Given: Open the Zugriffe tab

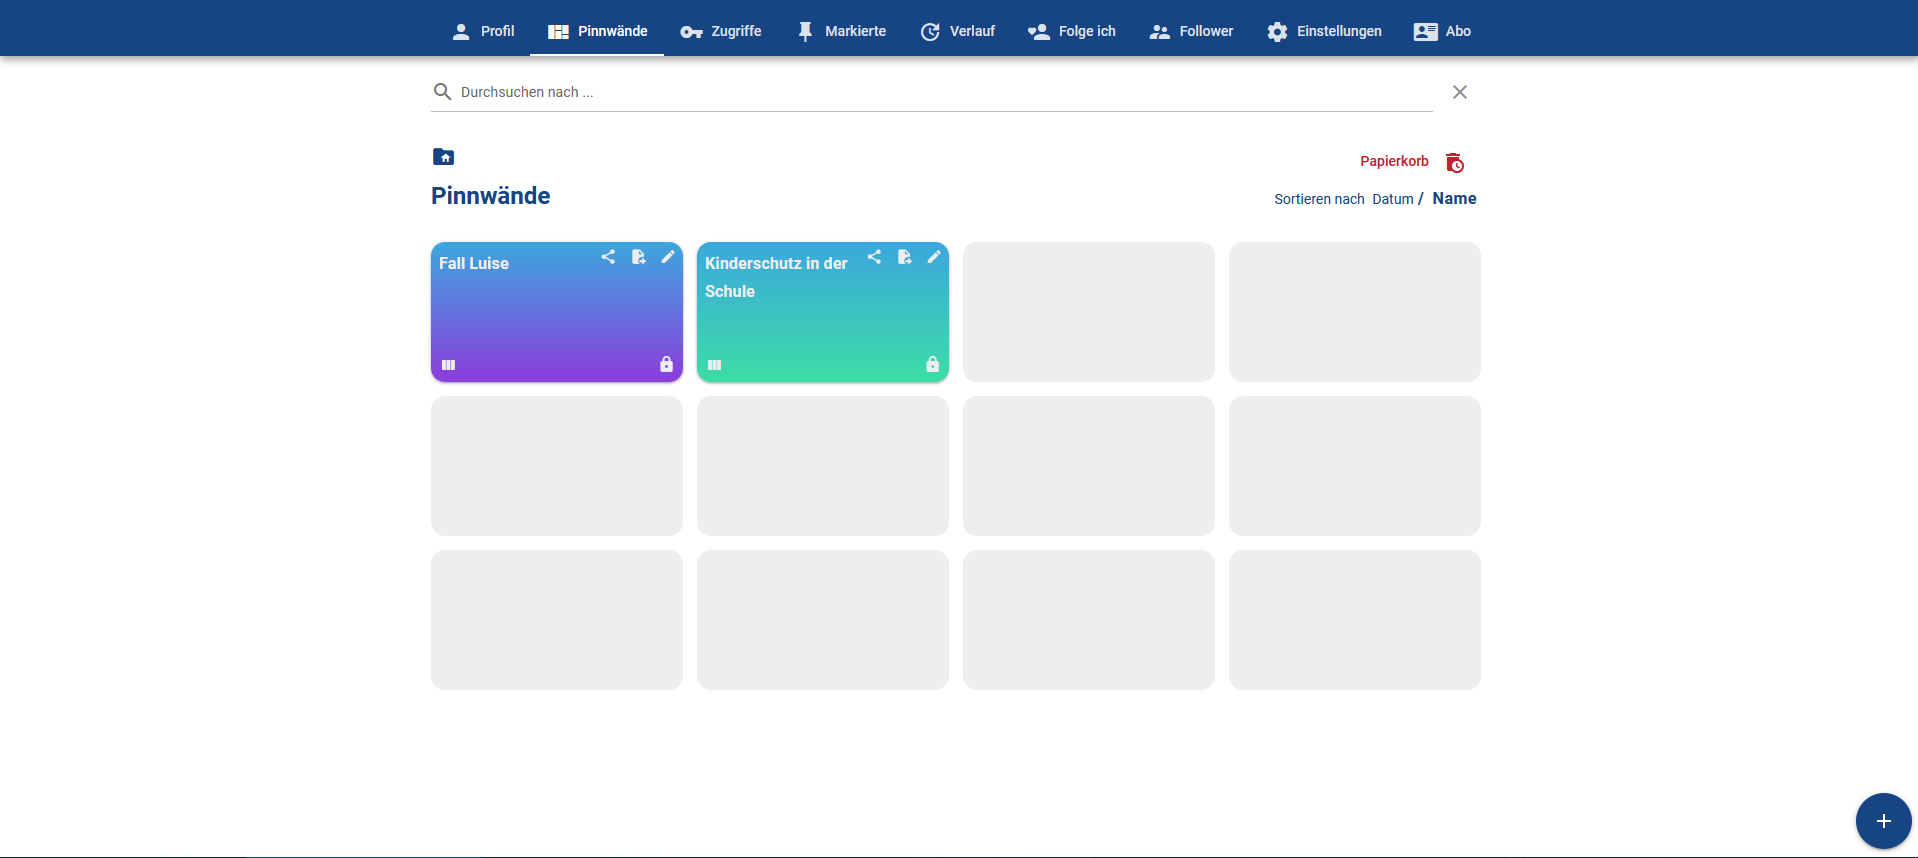Looking at the screenshot, I should point(721,31).
